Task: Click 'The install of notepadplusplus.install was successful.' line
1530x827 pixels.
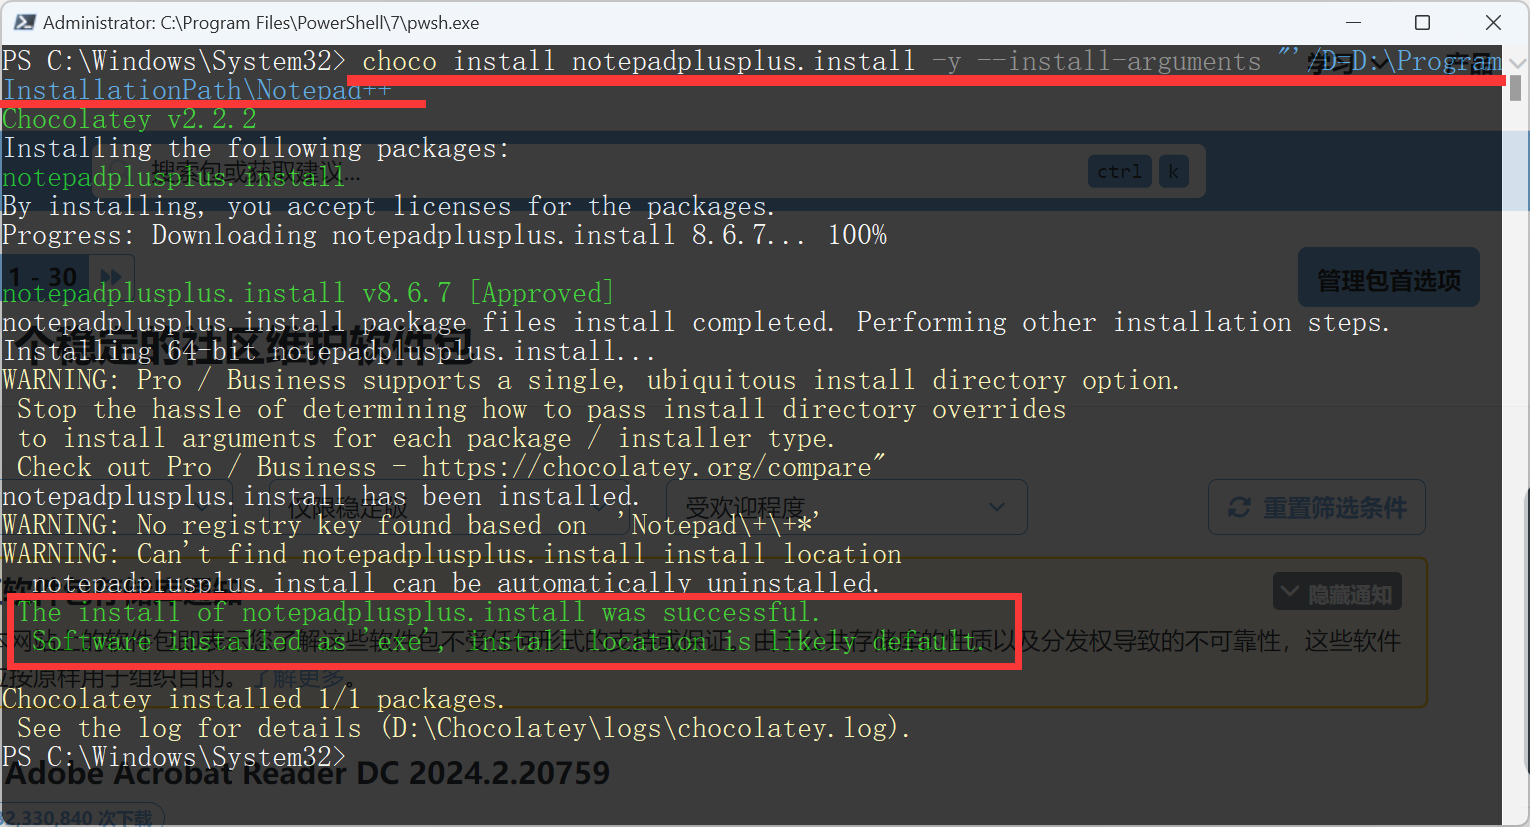Action: tap(419, 612)
